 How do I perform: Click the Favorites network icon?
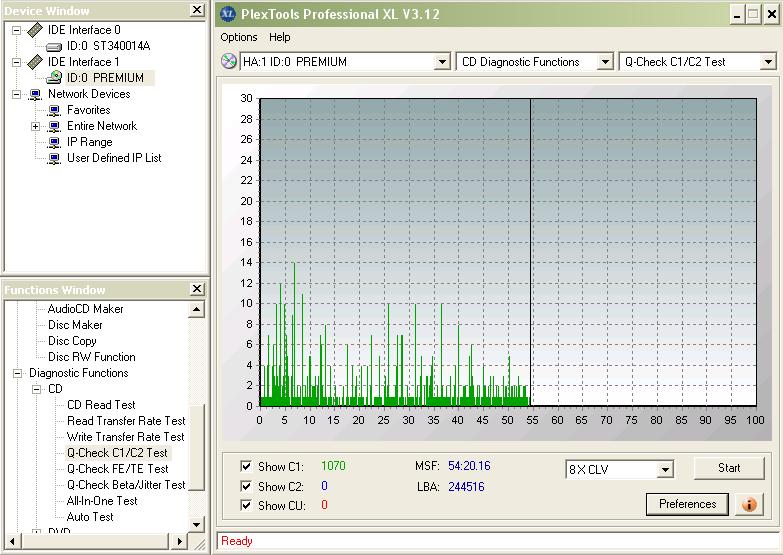click(54, 110)
